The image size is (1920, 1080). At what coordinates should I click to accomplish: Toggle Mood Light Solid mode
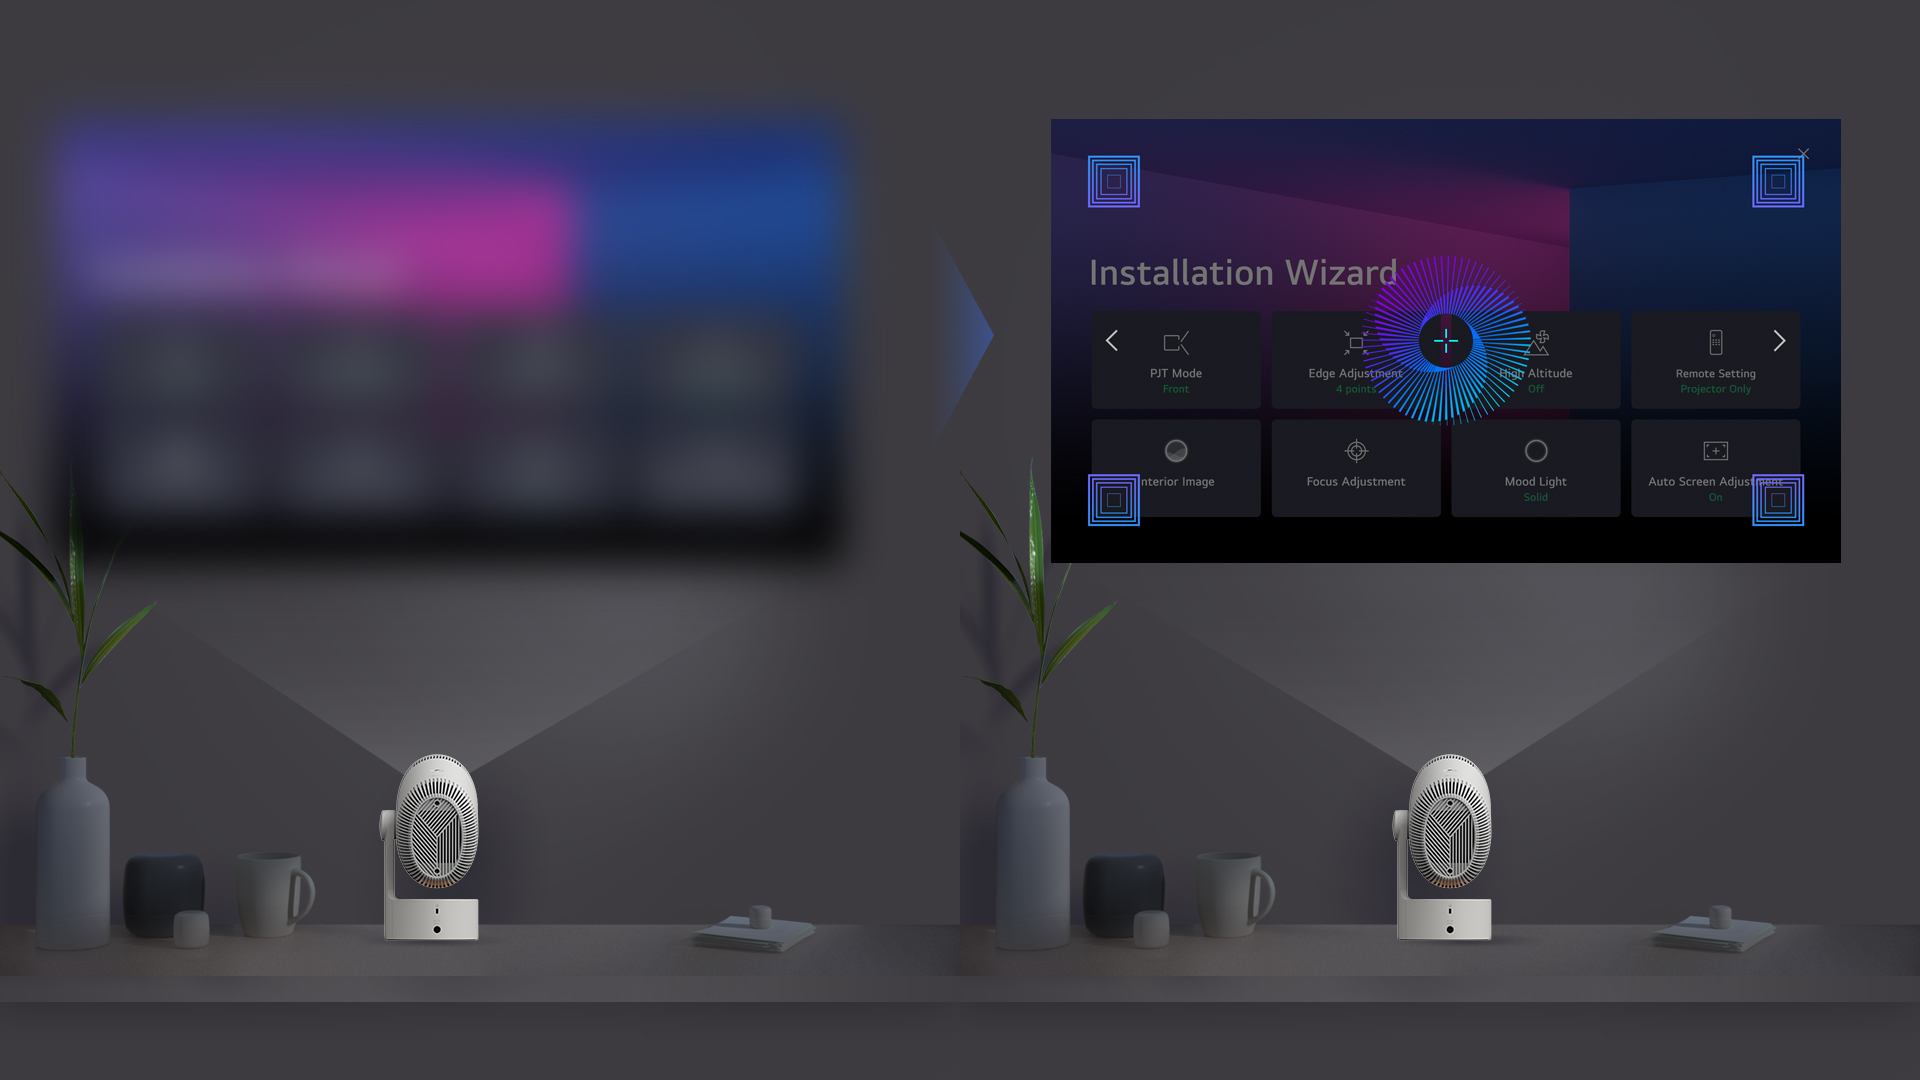pyautogui.click(x=1535, y=467)
